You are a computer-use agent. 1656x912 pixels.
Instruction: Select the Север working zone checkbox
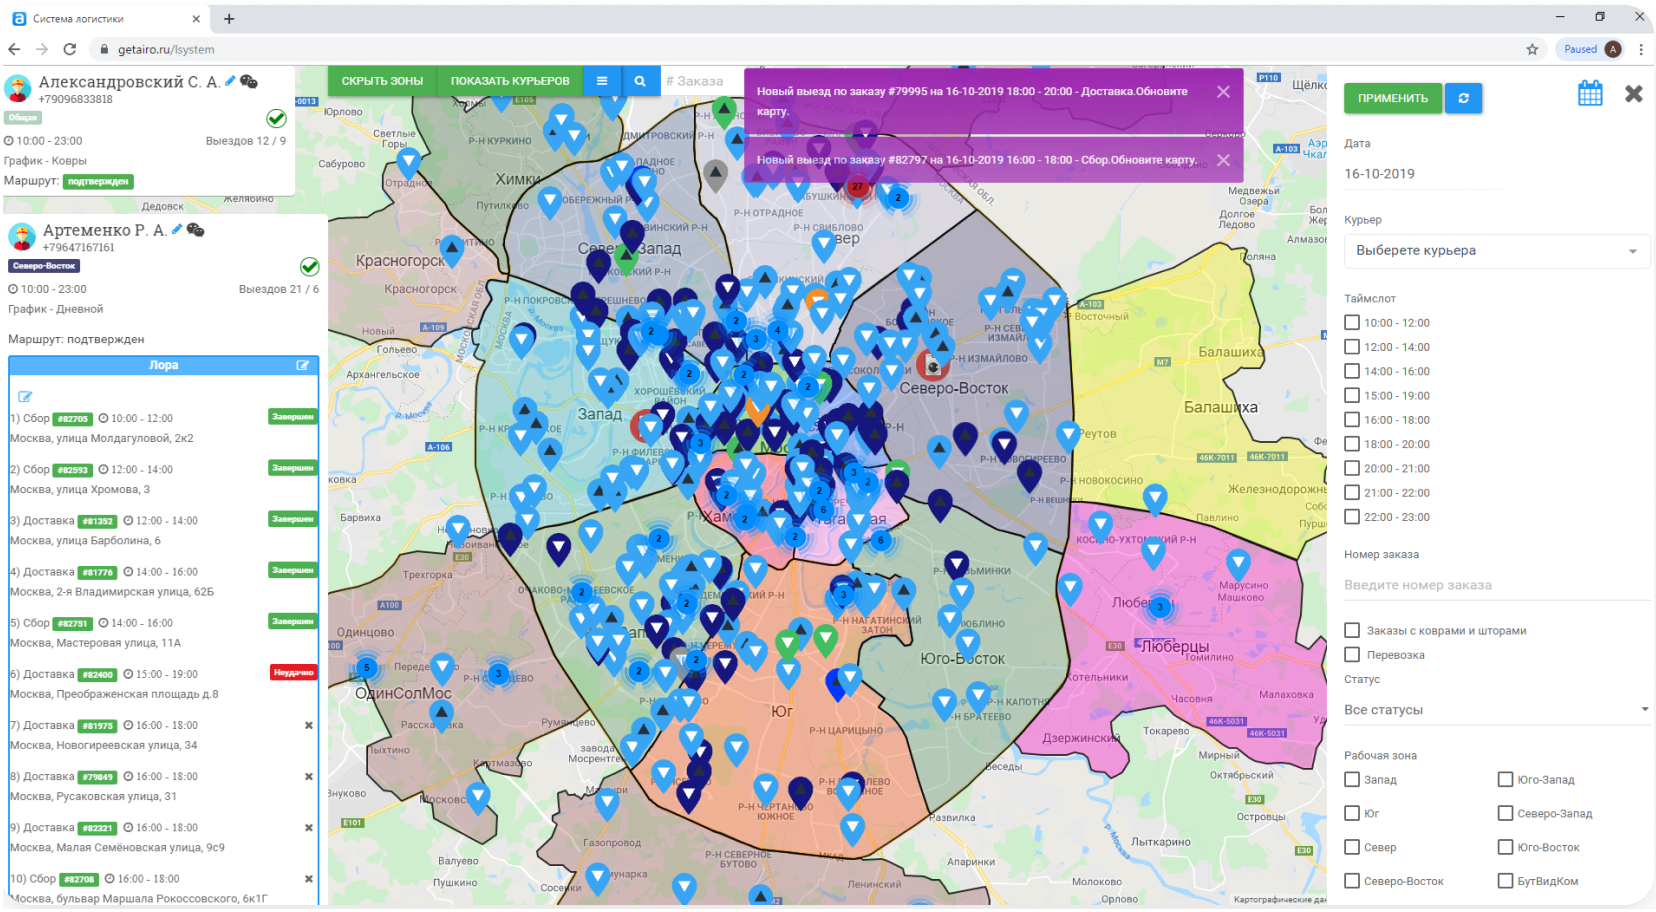[1352, 848]
